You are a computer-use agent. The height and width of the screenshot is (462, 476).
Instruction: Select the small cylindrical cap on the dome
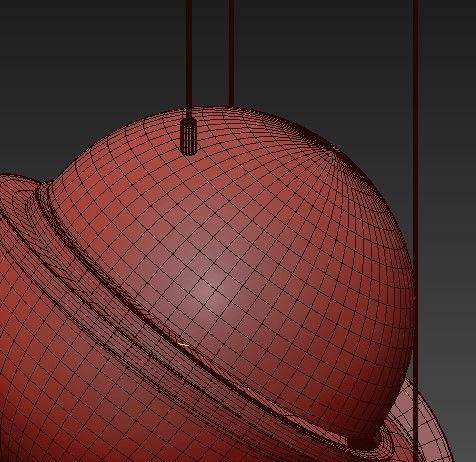click(188, 137)
